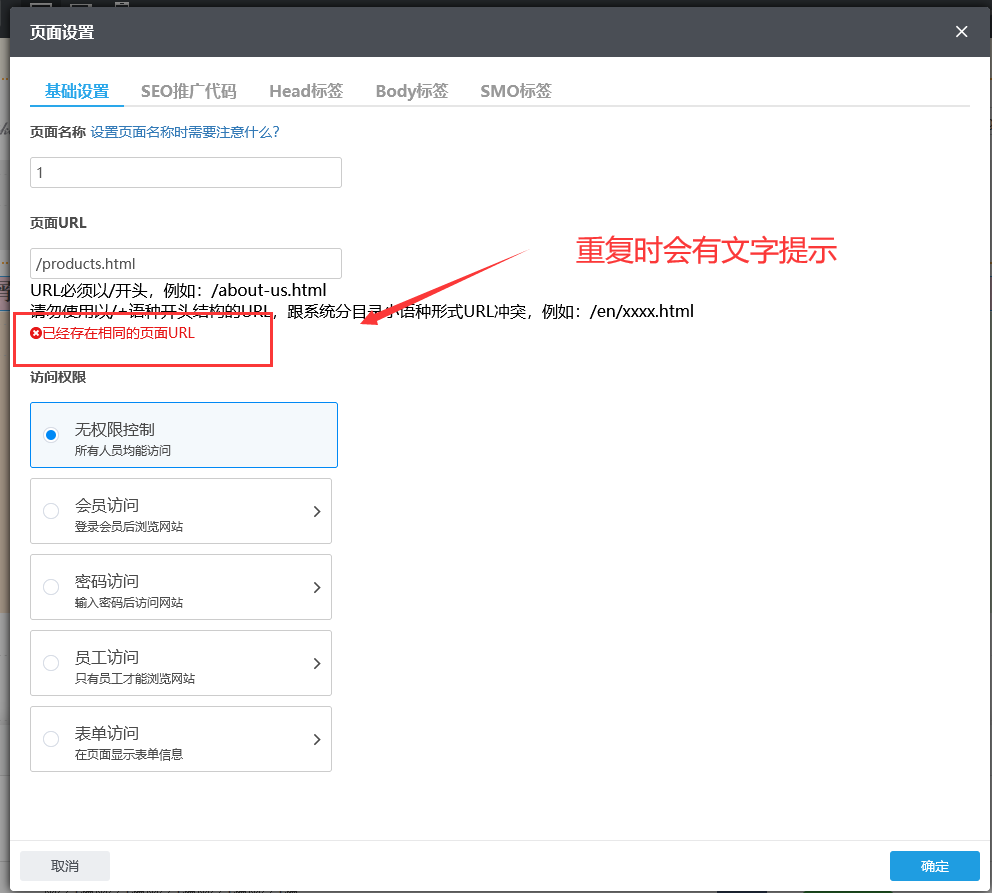The width and height of the screenshot is (992, 893).
Task: Click the 页面URL input containing /products.html
Action: click(x=186, y=264)
